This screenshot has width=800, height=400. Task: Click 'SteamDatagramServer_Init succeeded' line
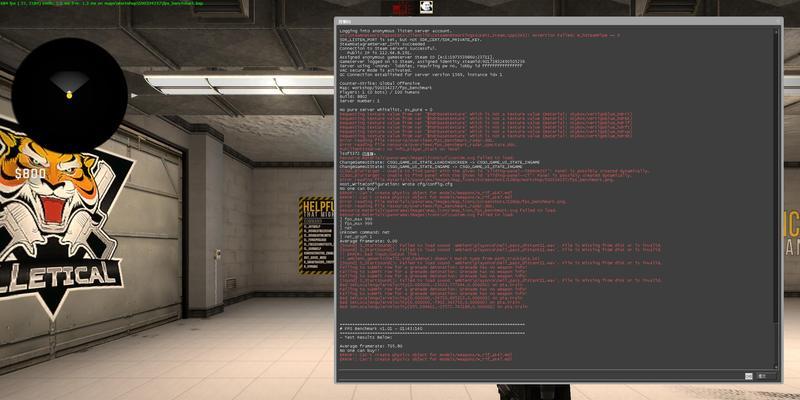(x=383, y=44)
